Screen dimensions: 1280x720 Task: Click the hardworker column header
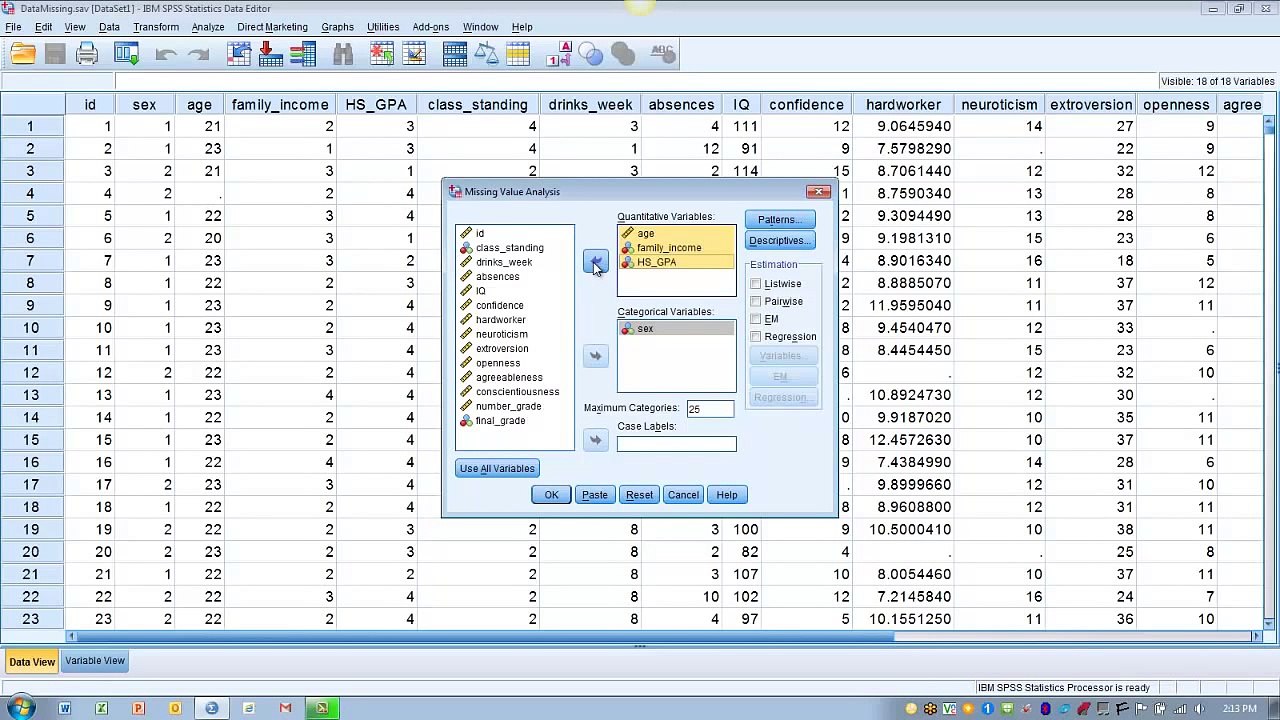903,104
